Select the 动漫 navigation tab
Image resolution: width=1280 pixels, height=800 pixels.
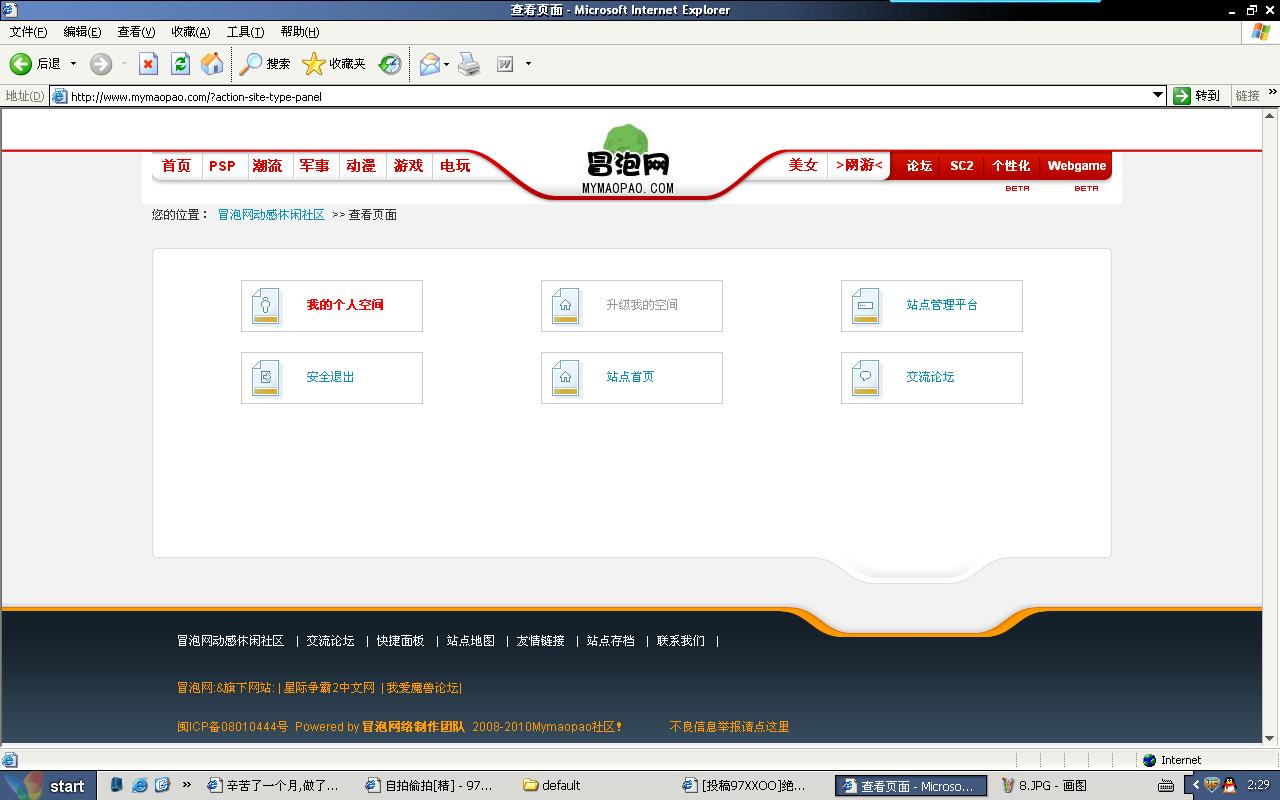pyautogui.click(x=361, y=166)
